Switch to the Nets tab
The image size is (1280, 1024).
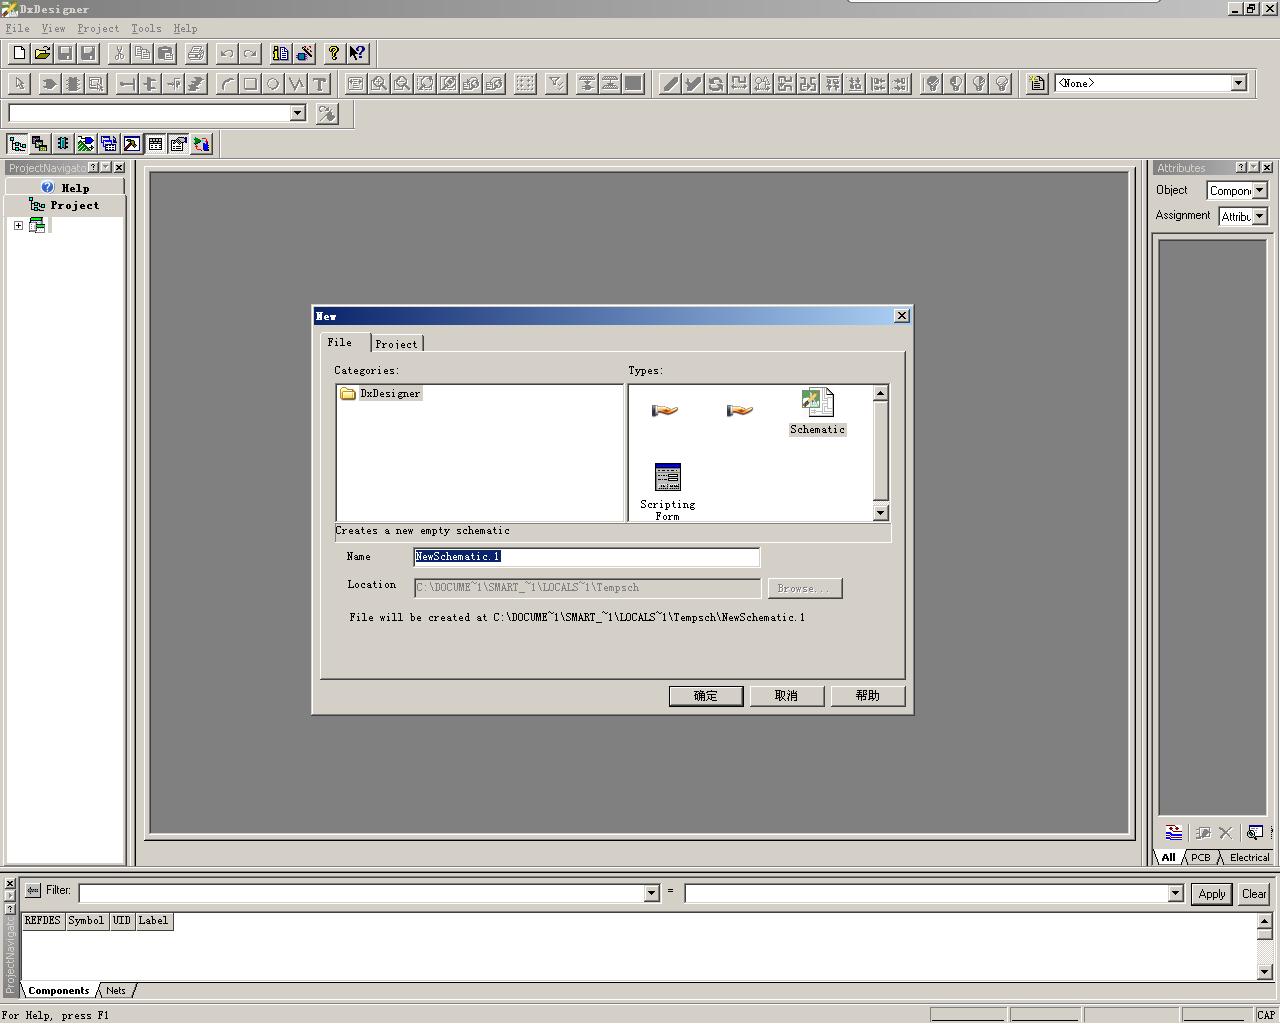click(x=116, y=991)
